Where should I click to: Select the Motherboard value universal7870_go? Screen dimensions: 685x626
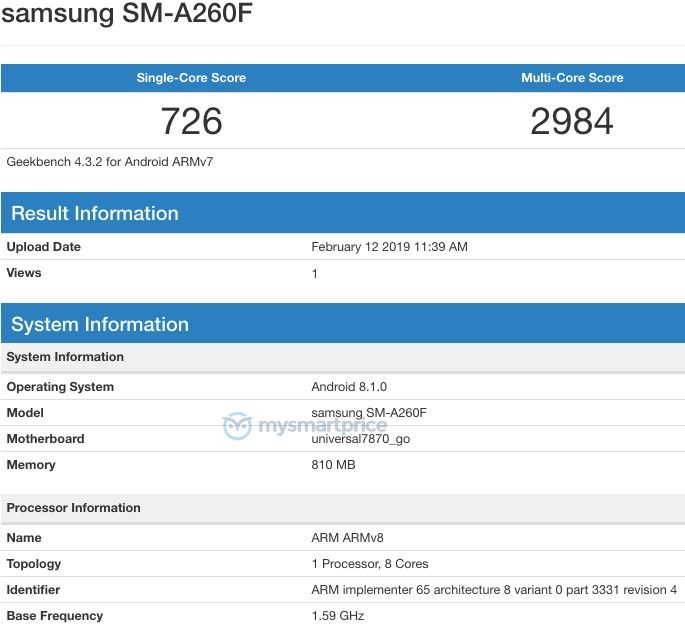point(360,439)
